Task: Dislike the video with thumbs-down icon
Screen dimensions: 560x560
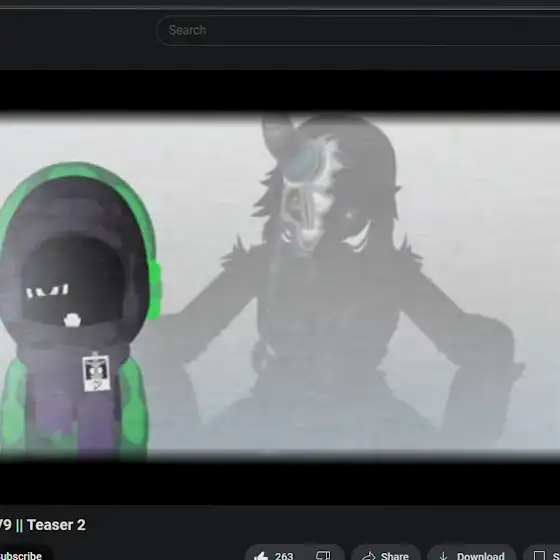Action: click(x=324, y=555)
